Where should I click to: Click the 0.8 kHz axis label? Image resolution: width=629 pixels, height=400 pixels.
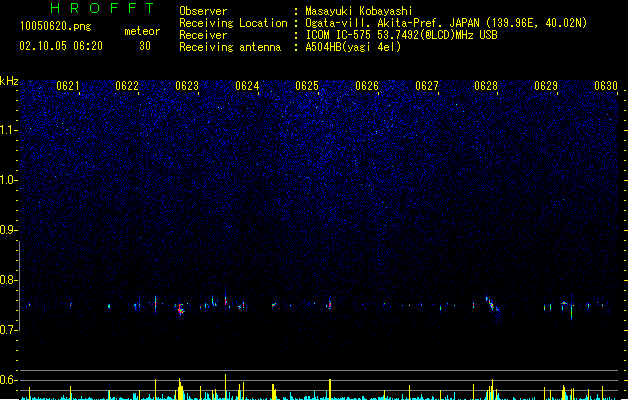[x=8, y=280]
